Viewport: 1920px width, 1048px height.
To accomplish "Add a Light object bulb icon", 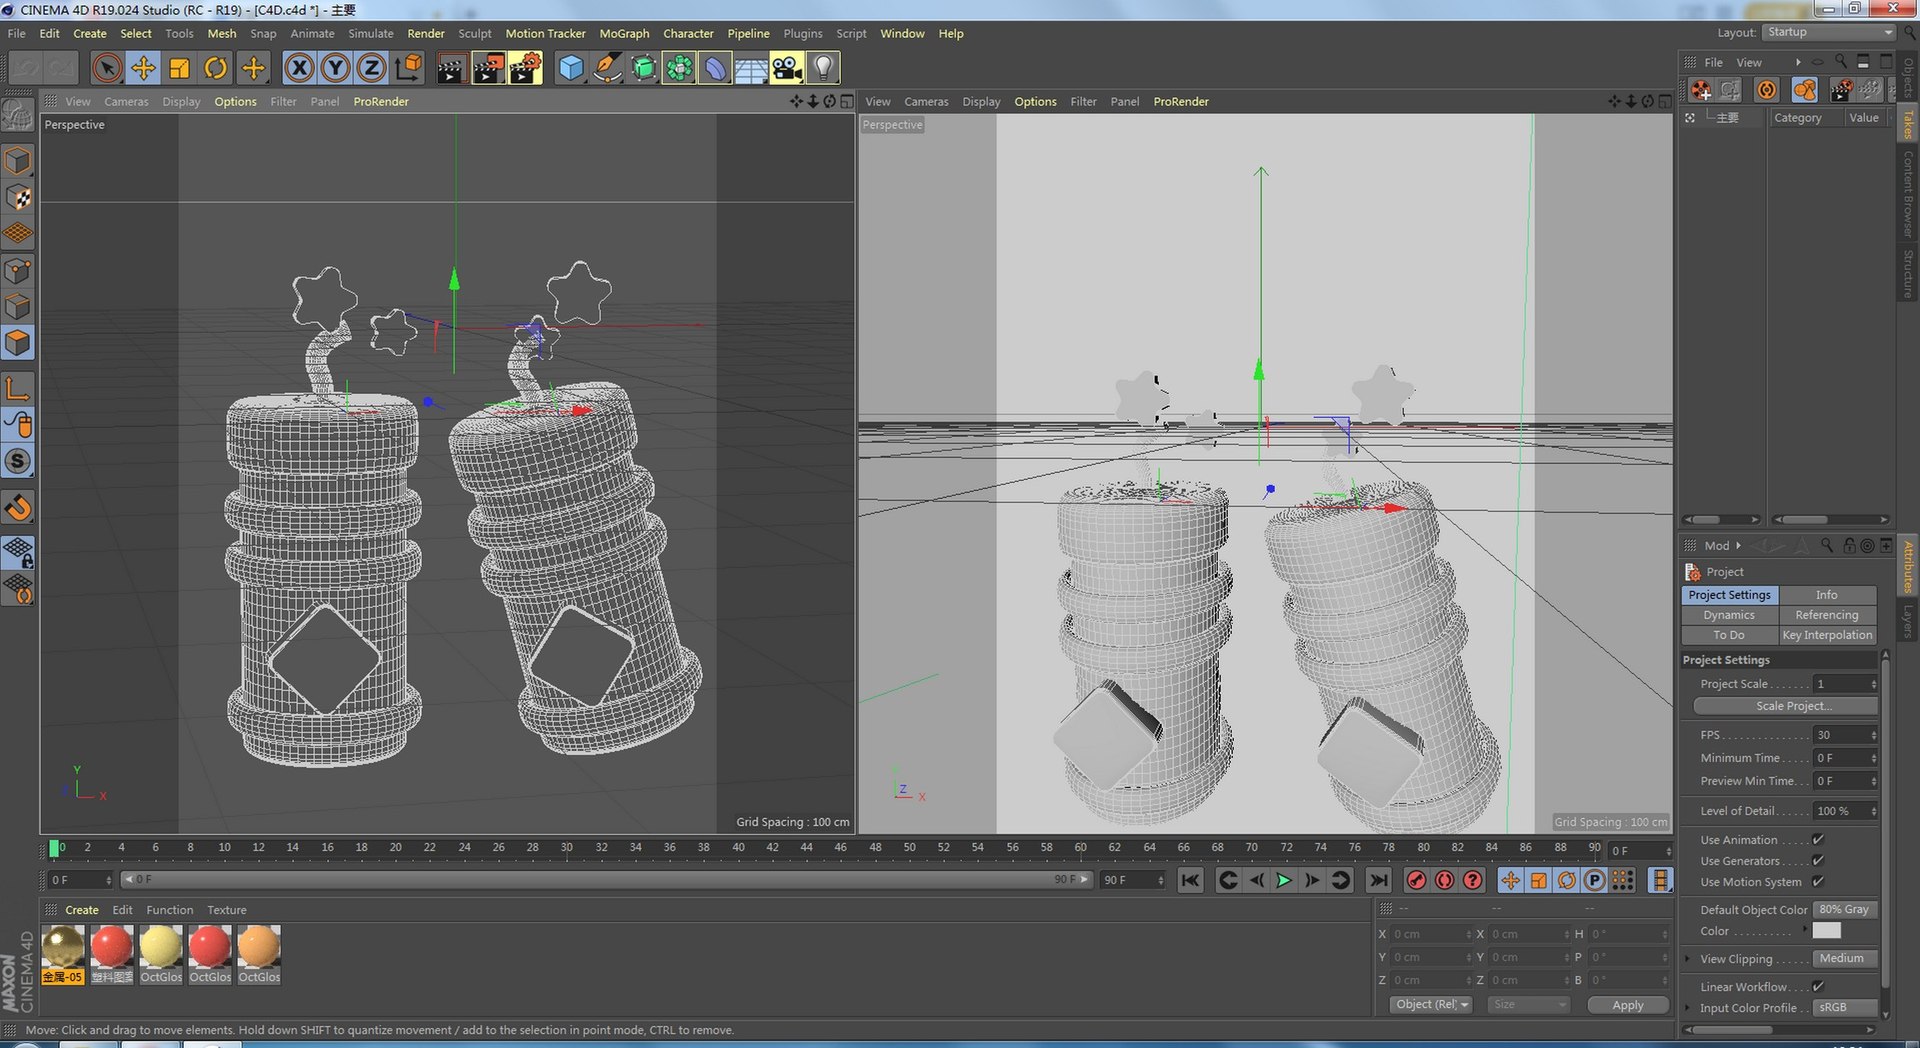I will tap(823, 68).
